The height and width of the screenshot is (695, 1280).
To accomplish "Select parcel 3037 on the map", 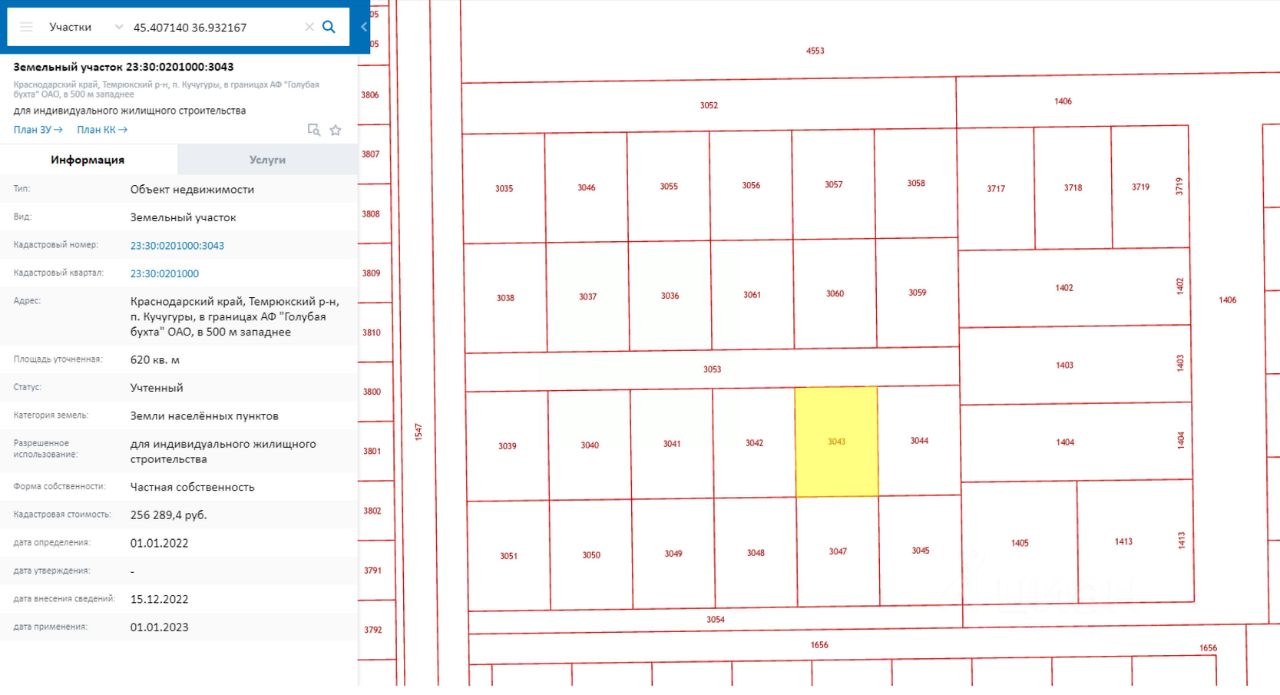I will point(587,296).
